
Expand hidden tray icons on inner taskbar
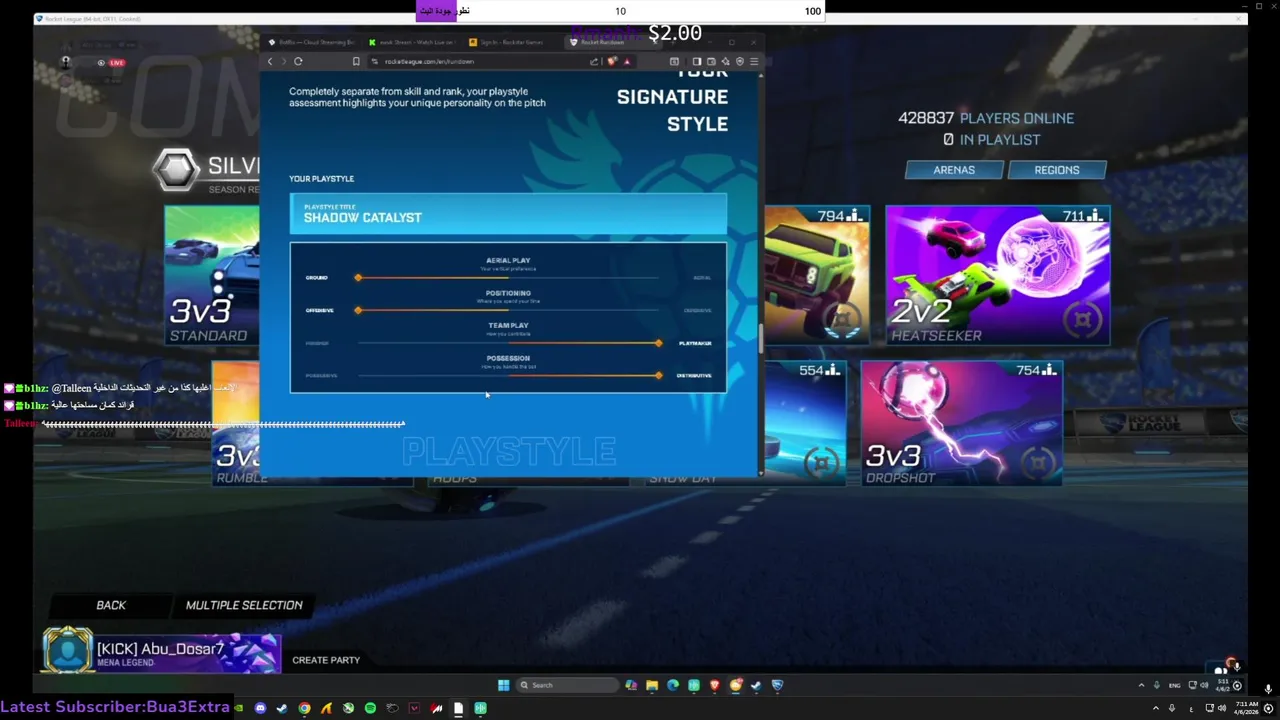[x=1142, y=685]
